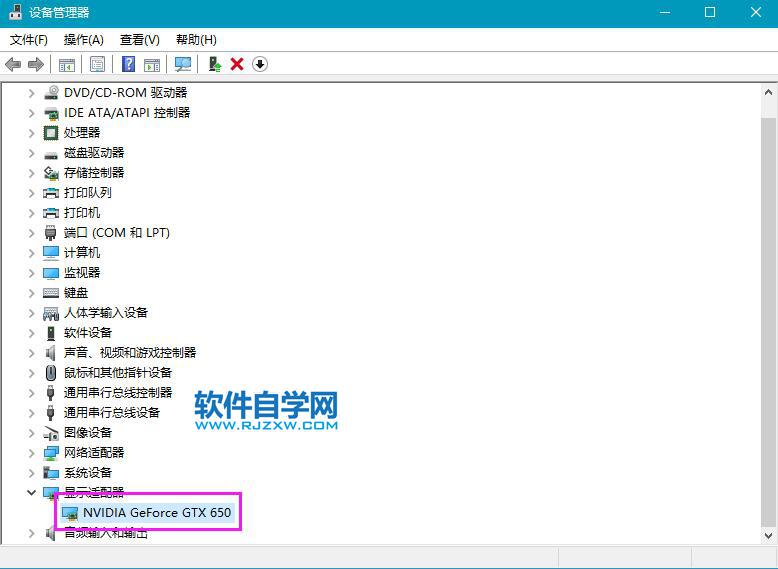Expand the 网络适配器 category arrow
The width and height of the screenshot is (778, 569).
pyautogui.click(x=31, y=453)
